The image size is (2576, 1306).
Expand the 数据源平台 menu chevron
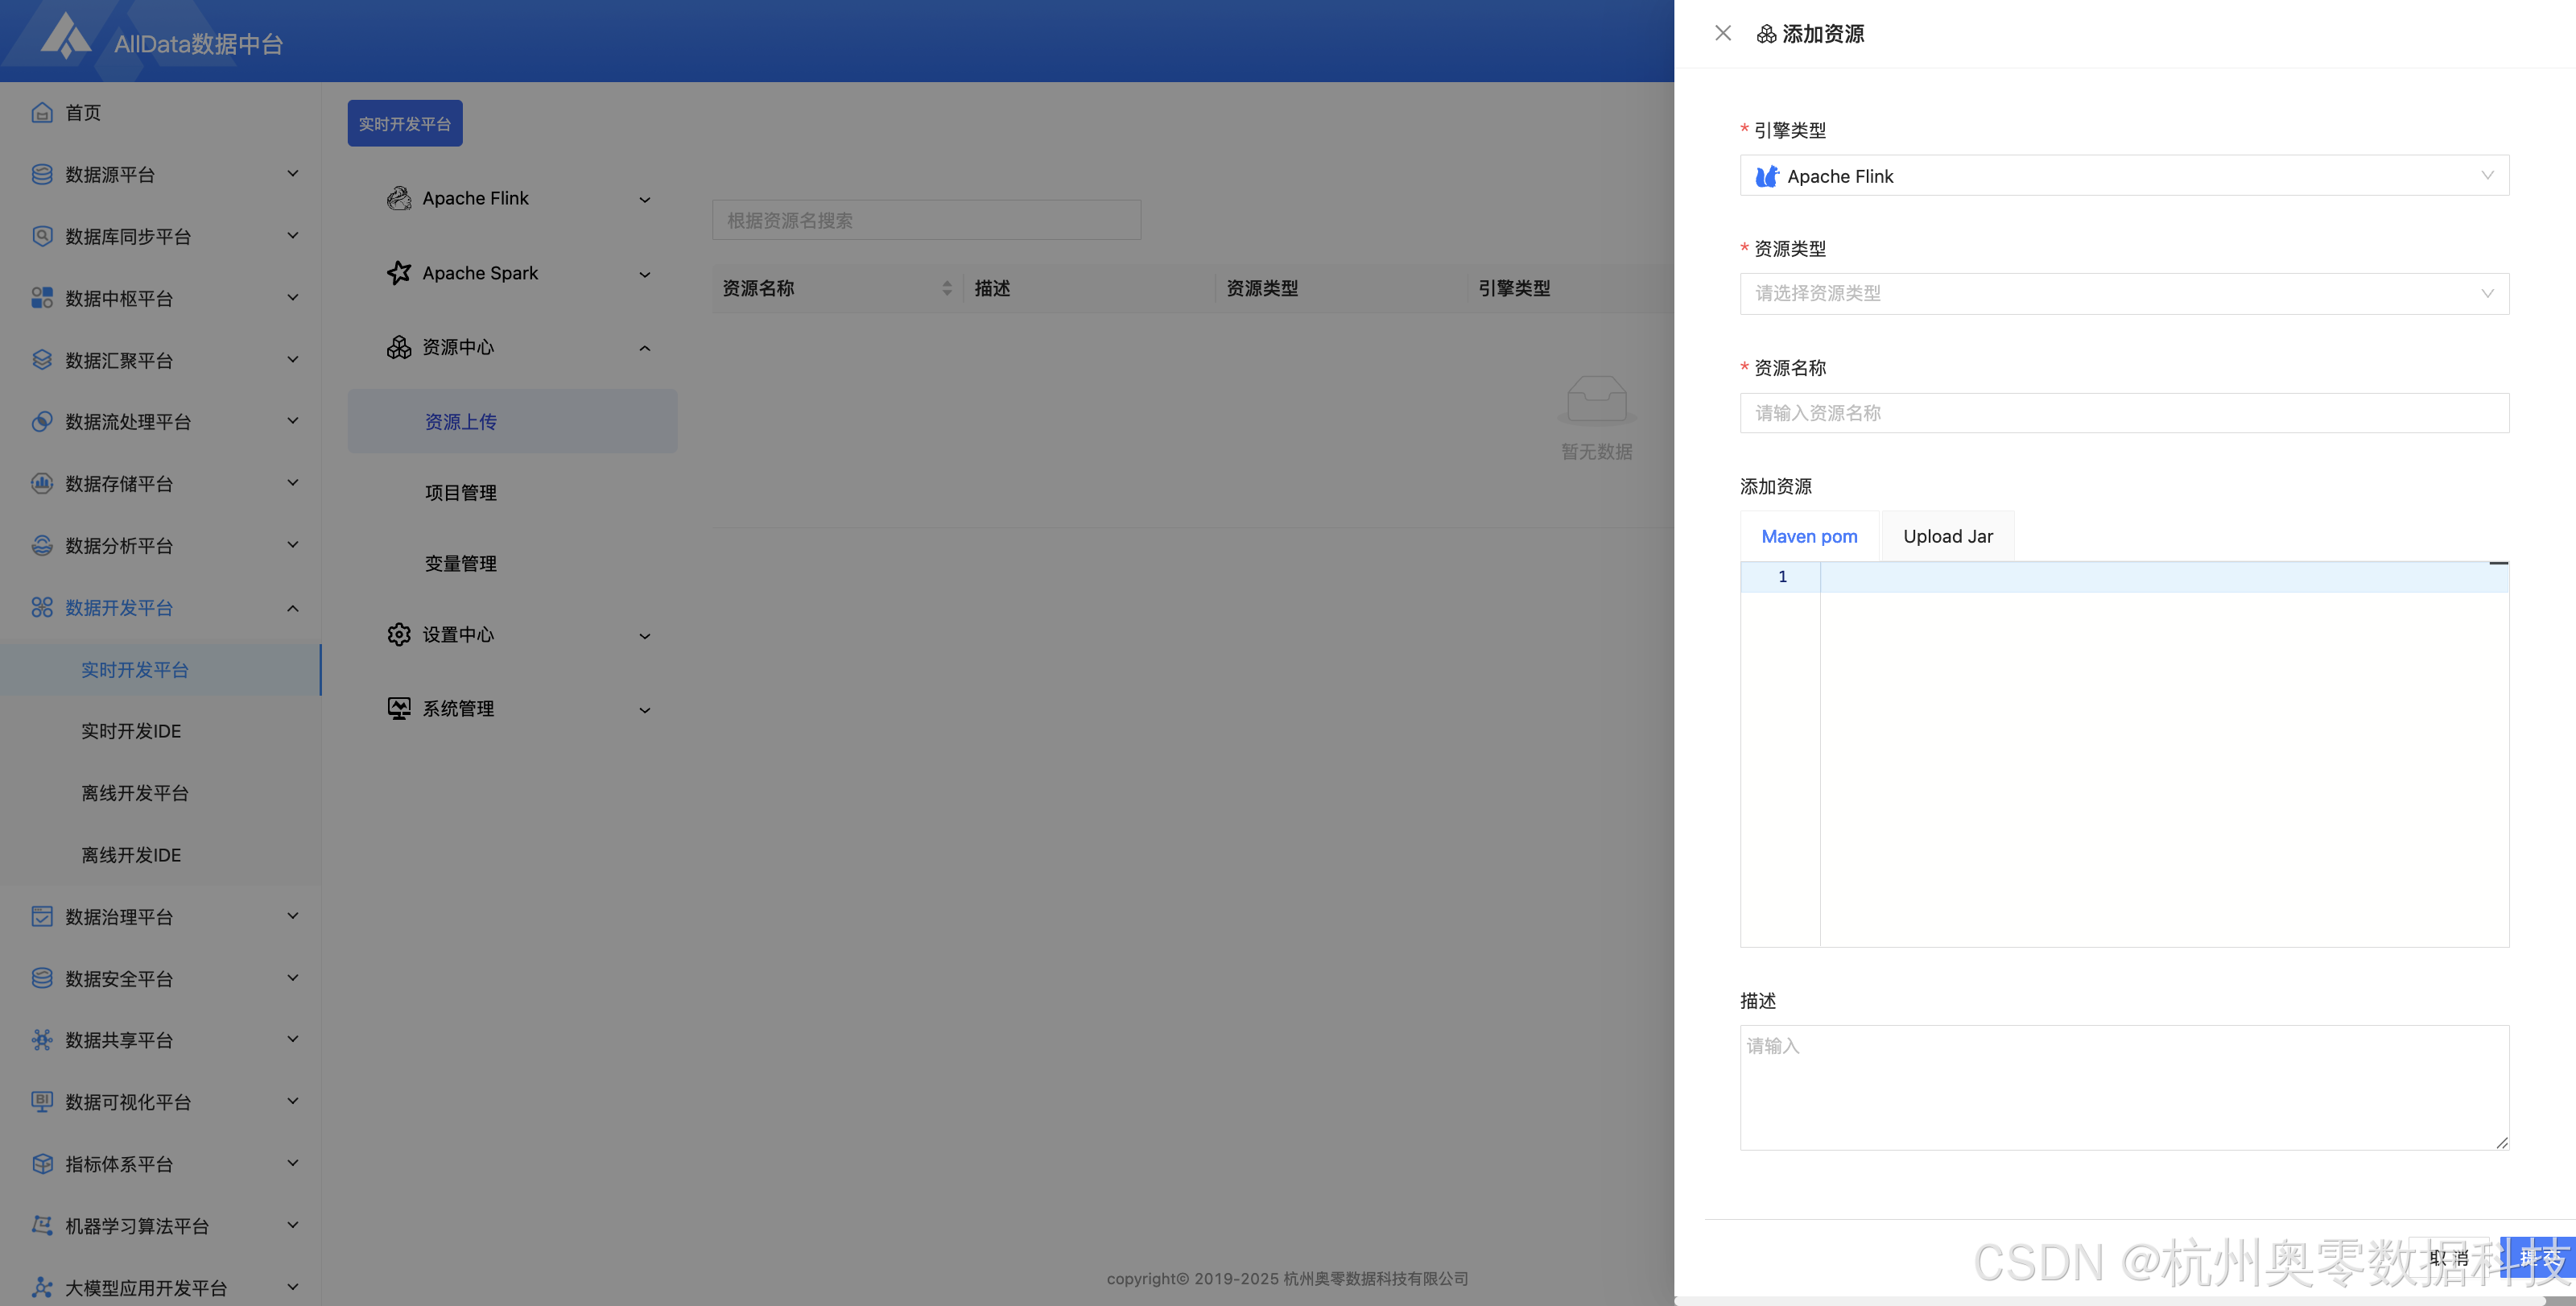293,174
